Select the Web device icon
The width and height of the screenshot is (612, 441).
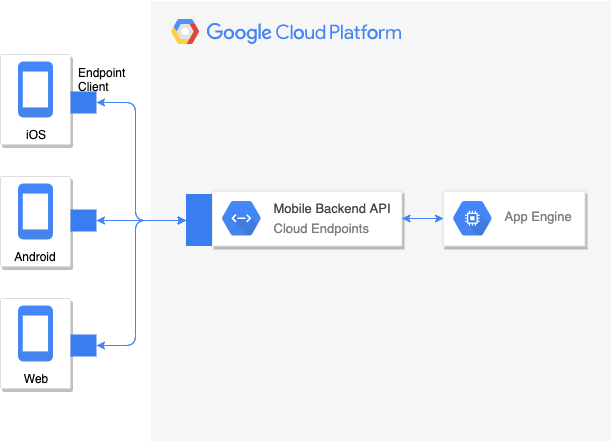[x=36, y=334]
